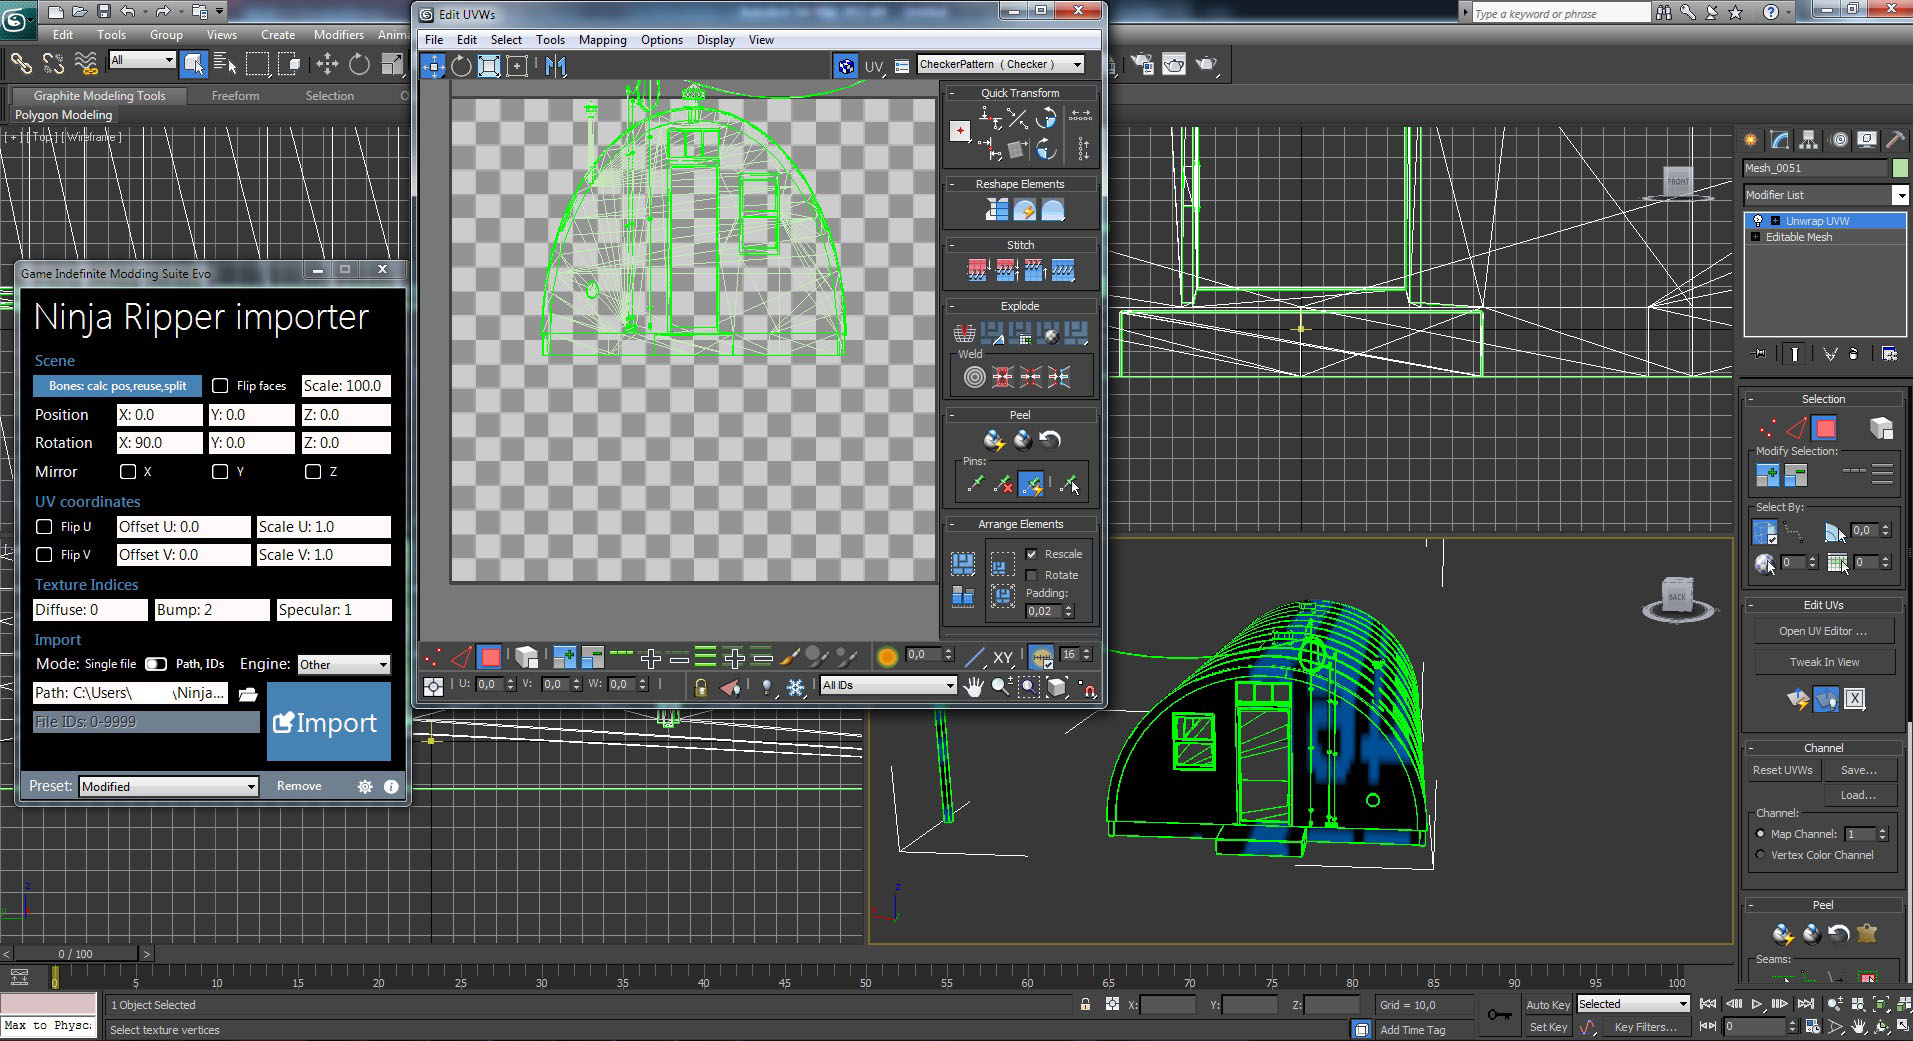
Task: Click the Freeform Mode icon in UV editor
Action: coord(517,66)
